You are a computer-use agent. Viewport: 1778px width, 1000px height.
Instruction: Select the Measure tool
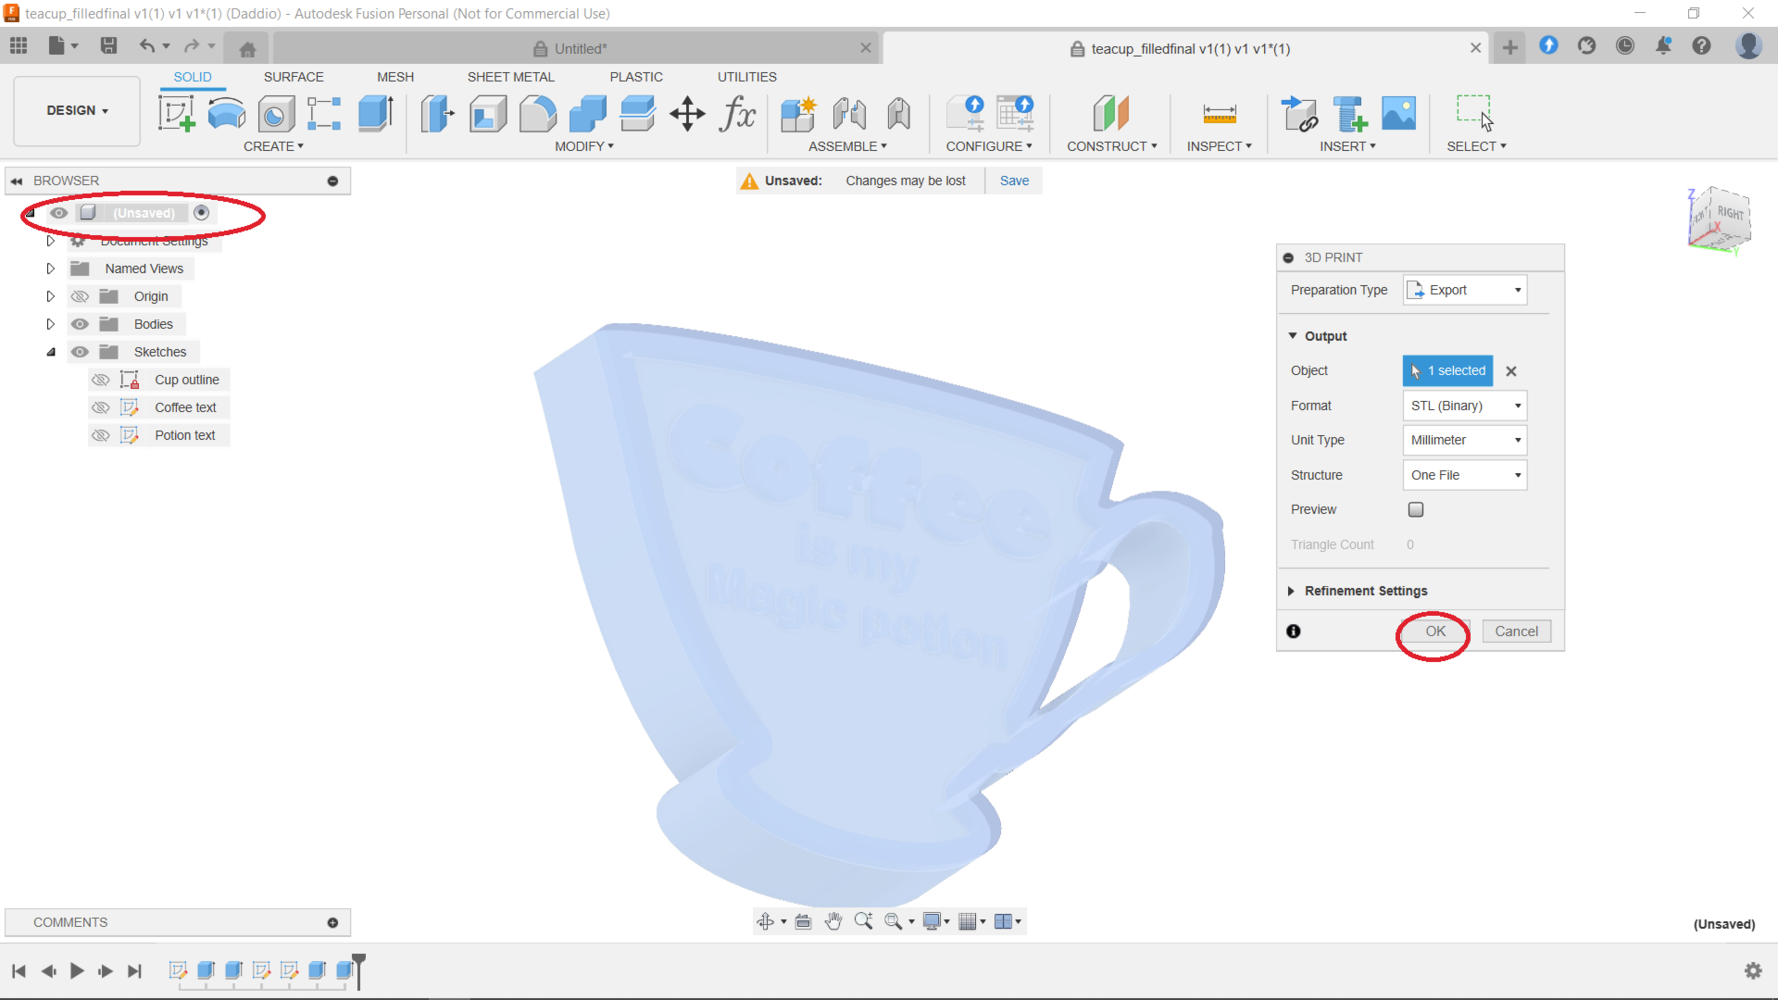1219,113
